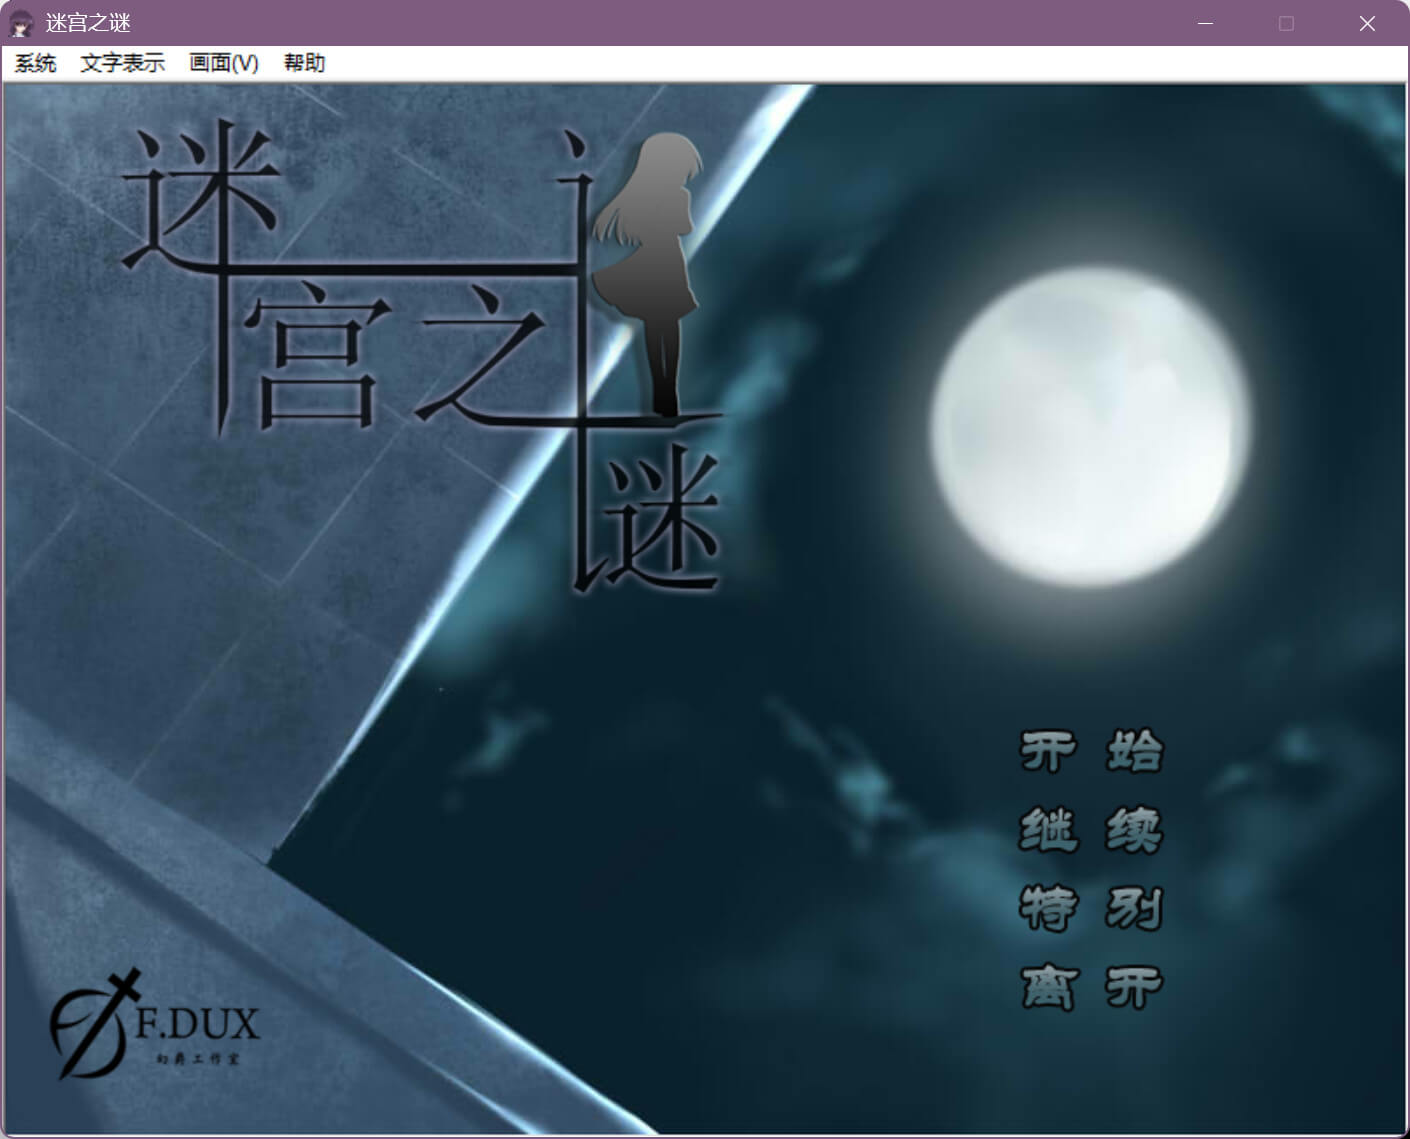Close the 迷宫之谜 game window
The height and width of the screenshot is (1139, 1410).
tap(1367, 23)
